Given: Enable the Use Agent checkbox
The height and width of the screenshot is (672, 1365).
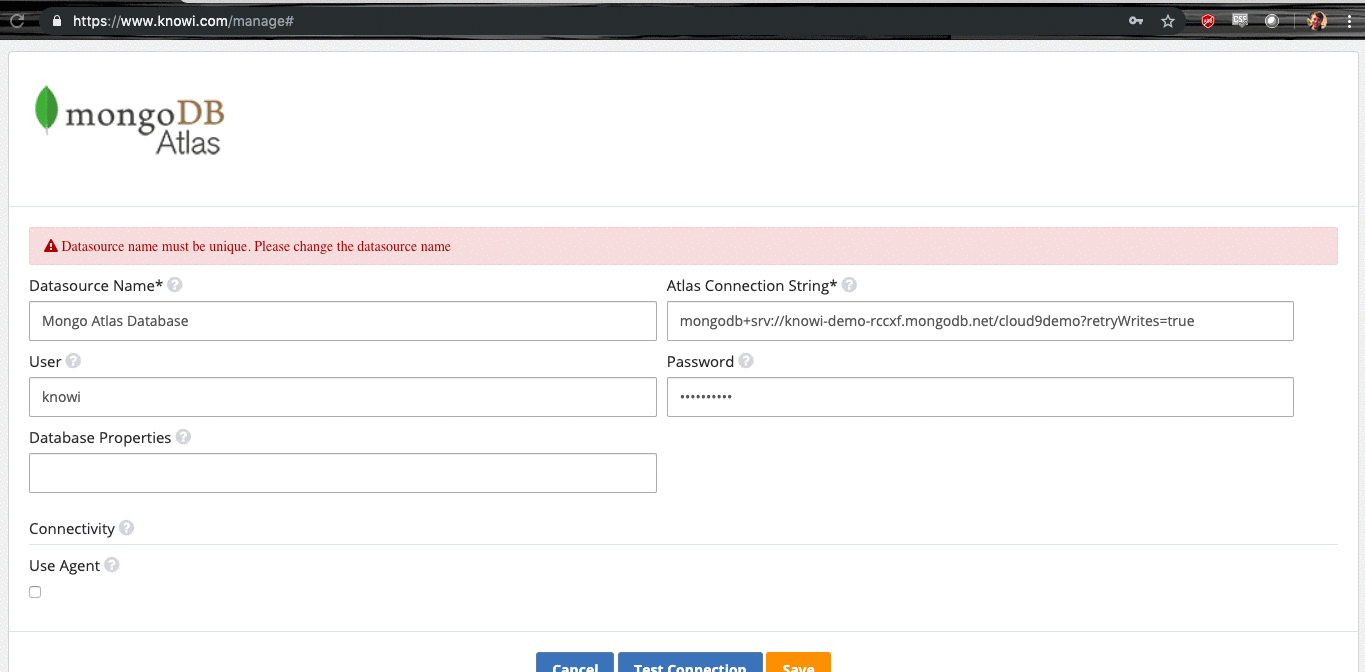Looking at the screenshot, I should pos(35,592).
